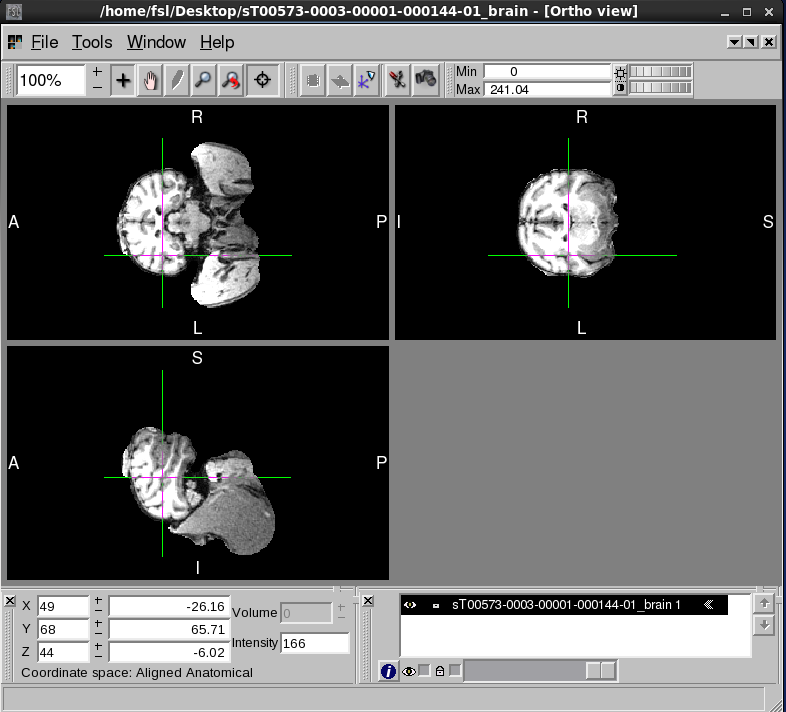
Task: Click the Z voxel field 44
Action: point(63,652)
